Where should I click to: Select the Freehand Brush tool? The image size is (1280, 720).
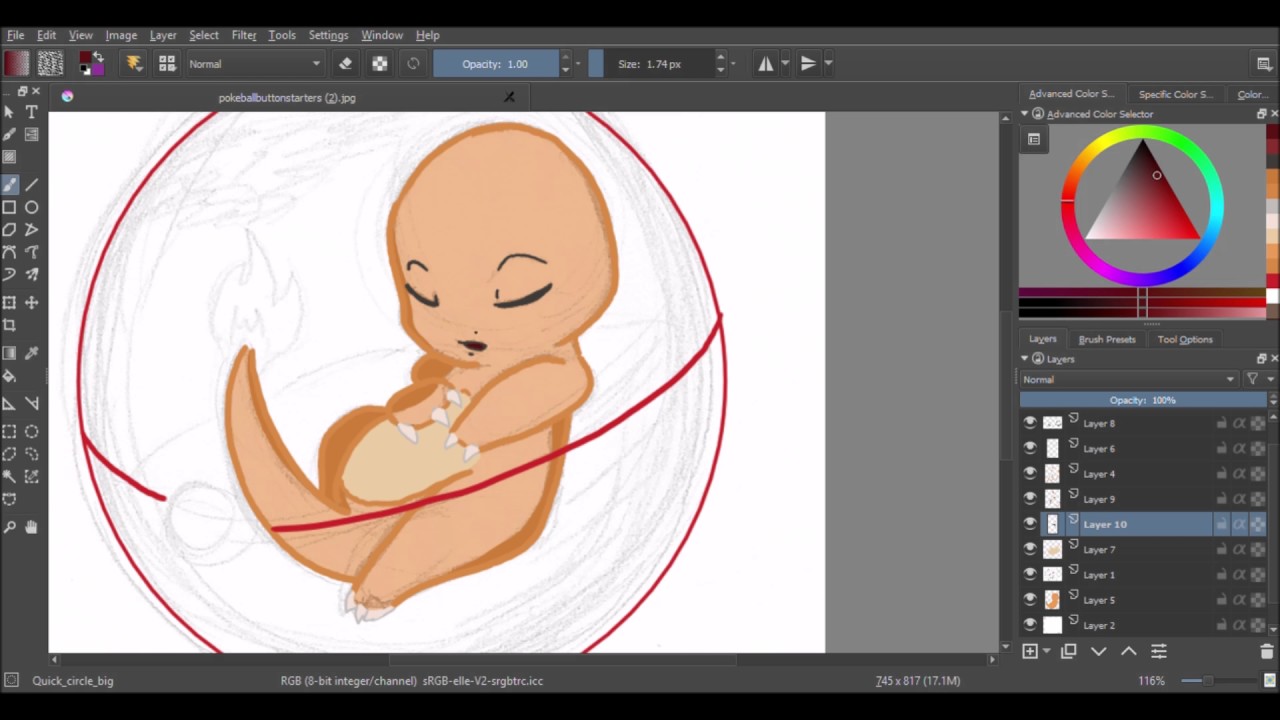[x=10, y=184]
